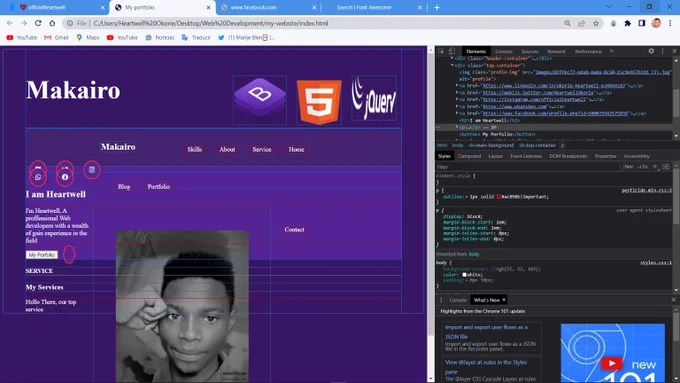The height and width of the screenshot is (383, 680).
Task: Reload the page with the refresh icon
Action: coord(38,23)
